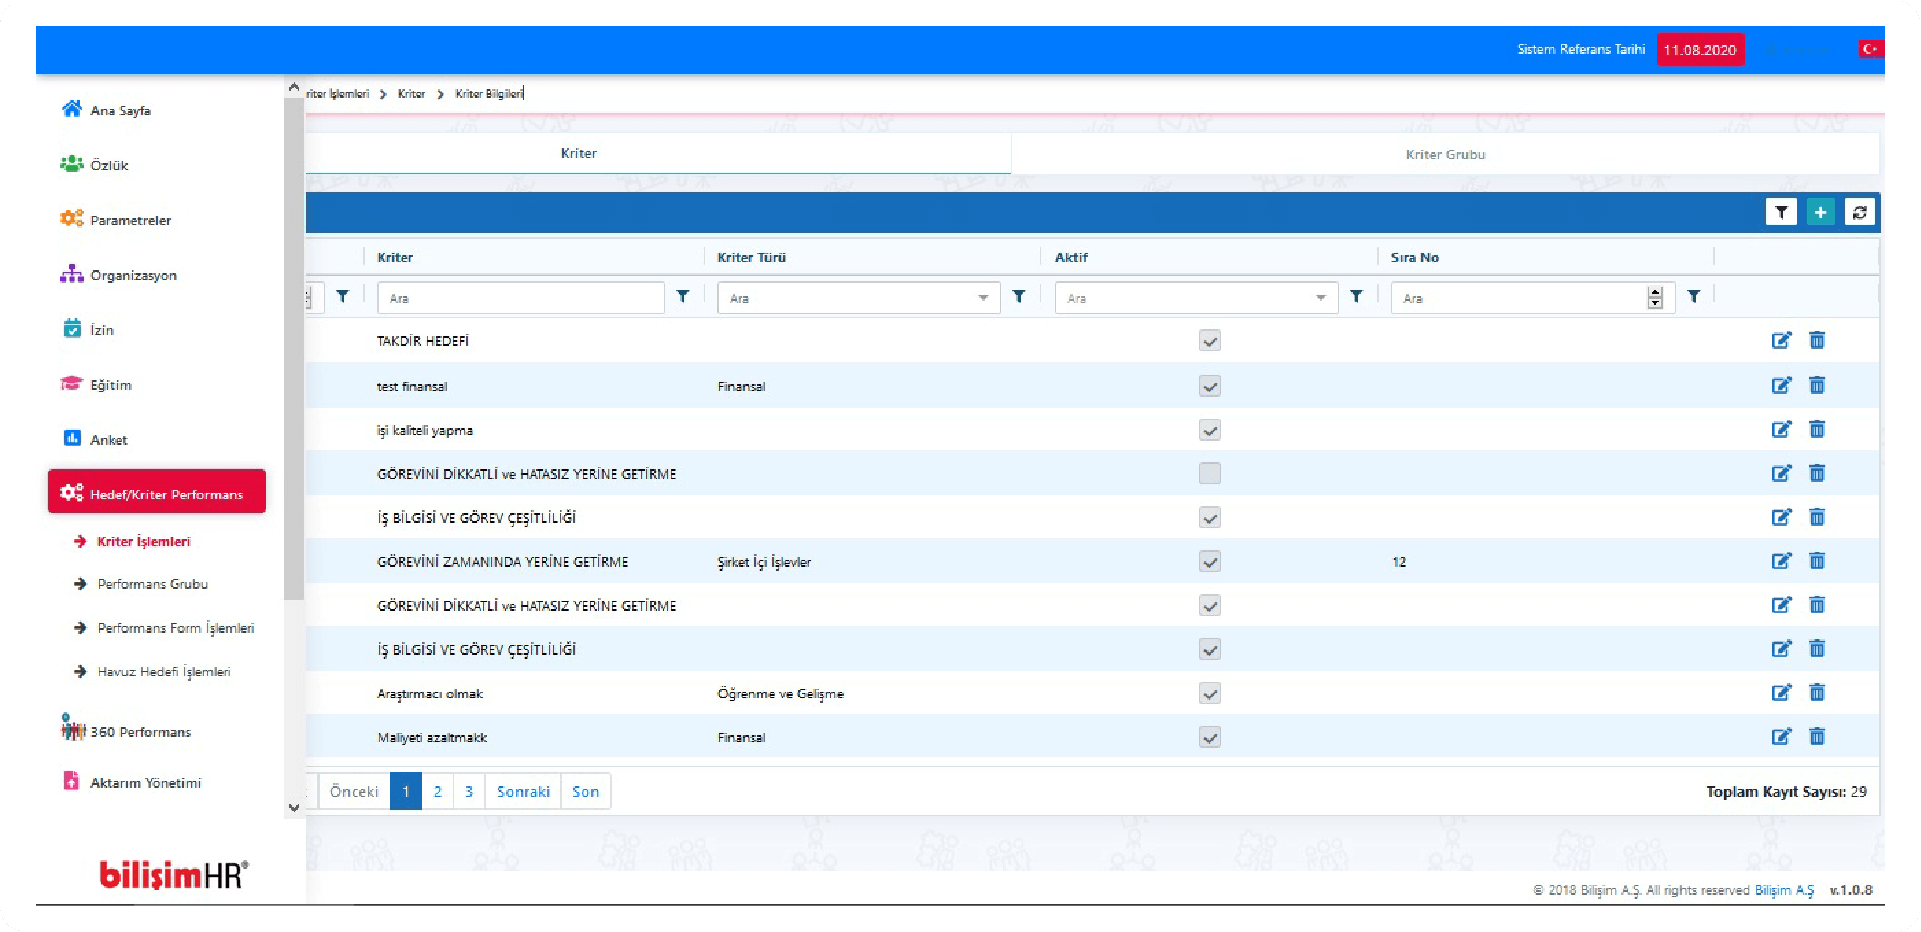Open Performans Grubu in the sidebar
Screen dimensions: 1921x932
coord(152,584)
